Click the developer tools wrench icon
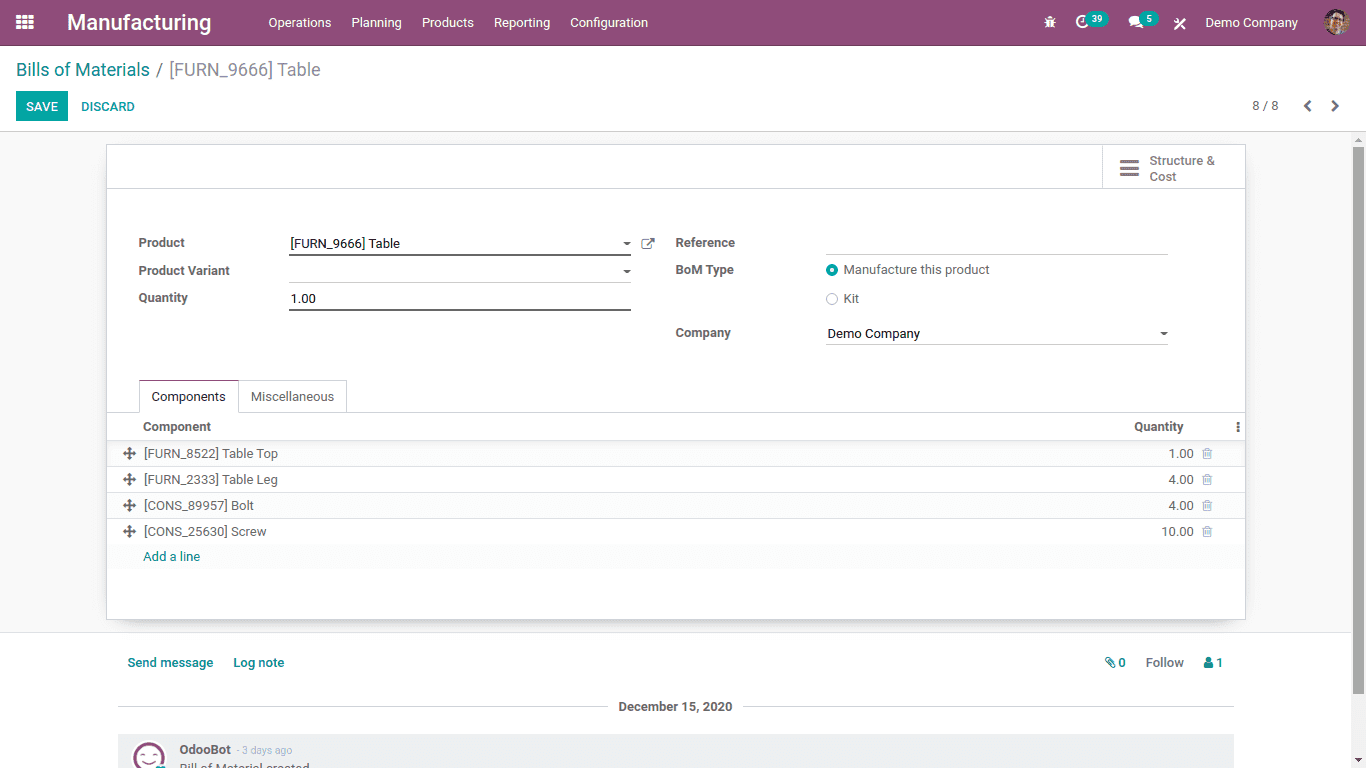 click(1180, 23)
